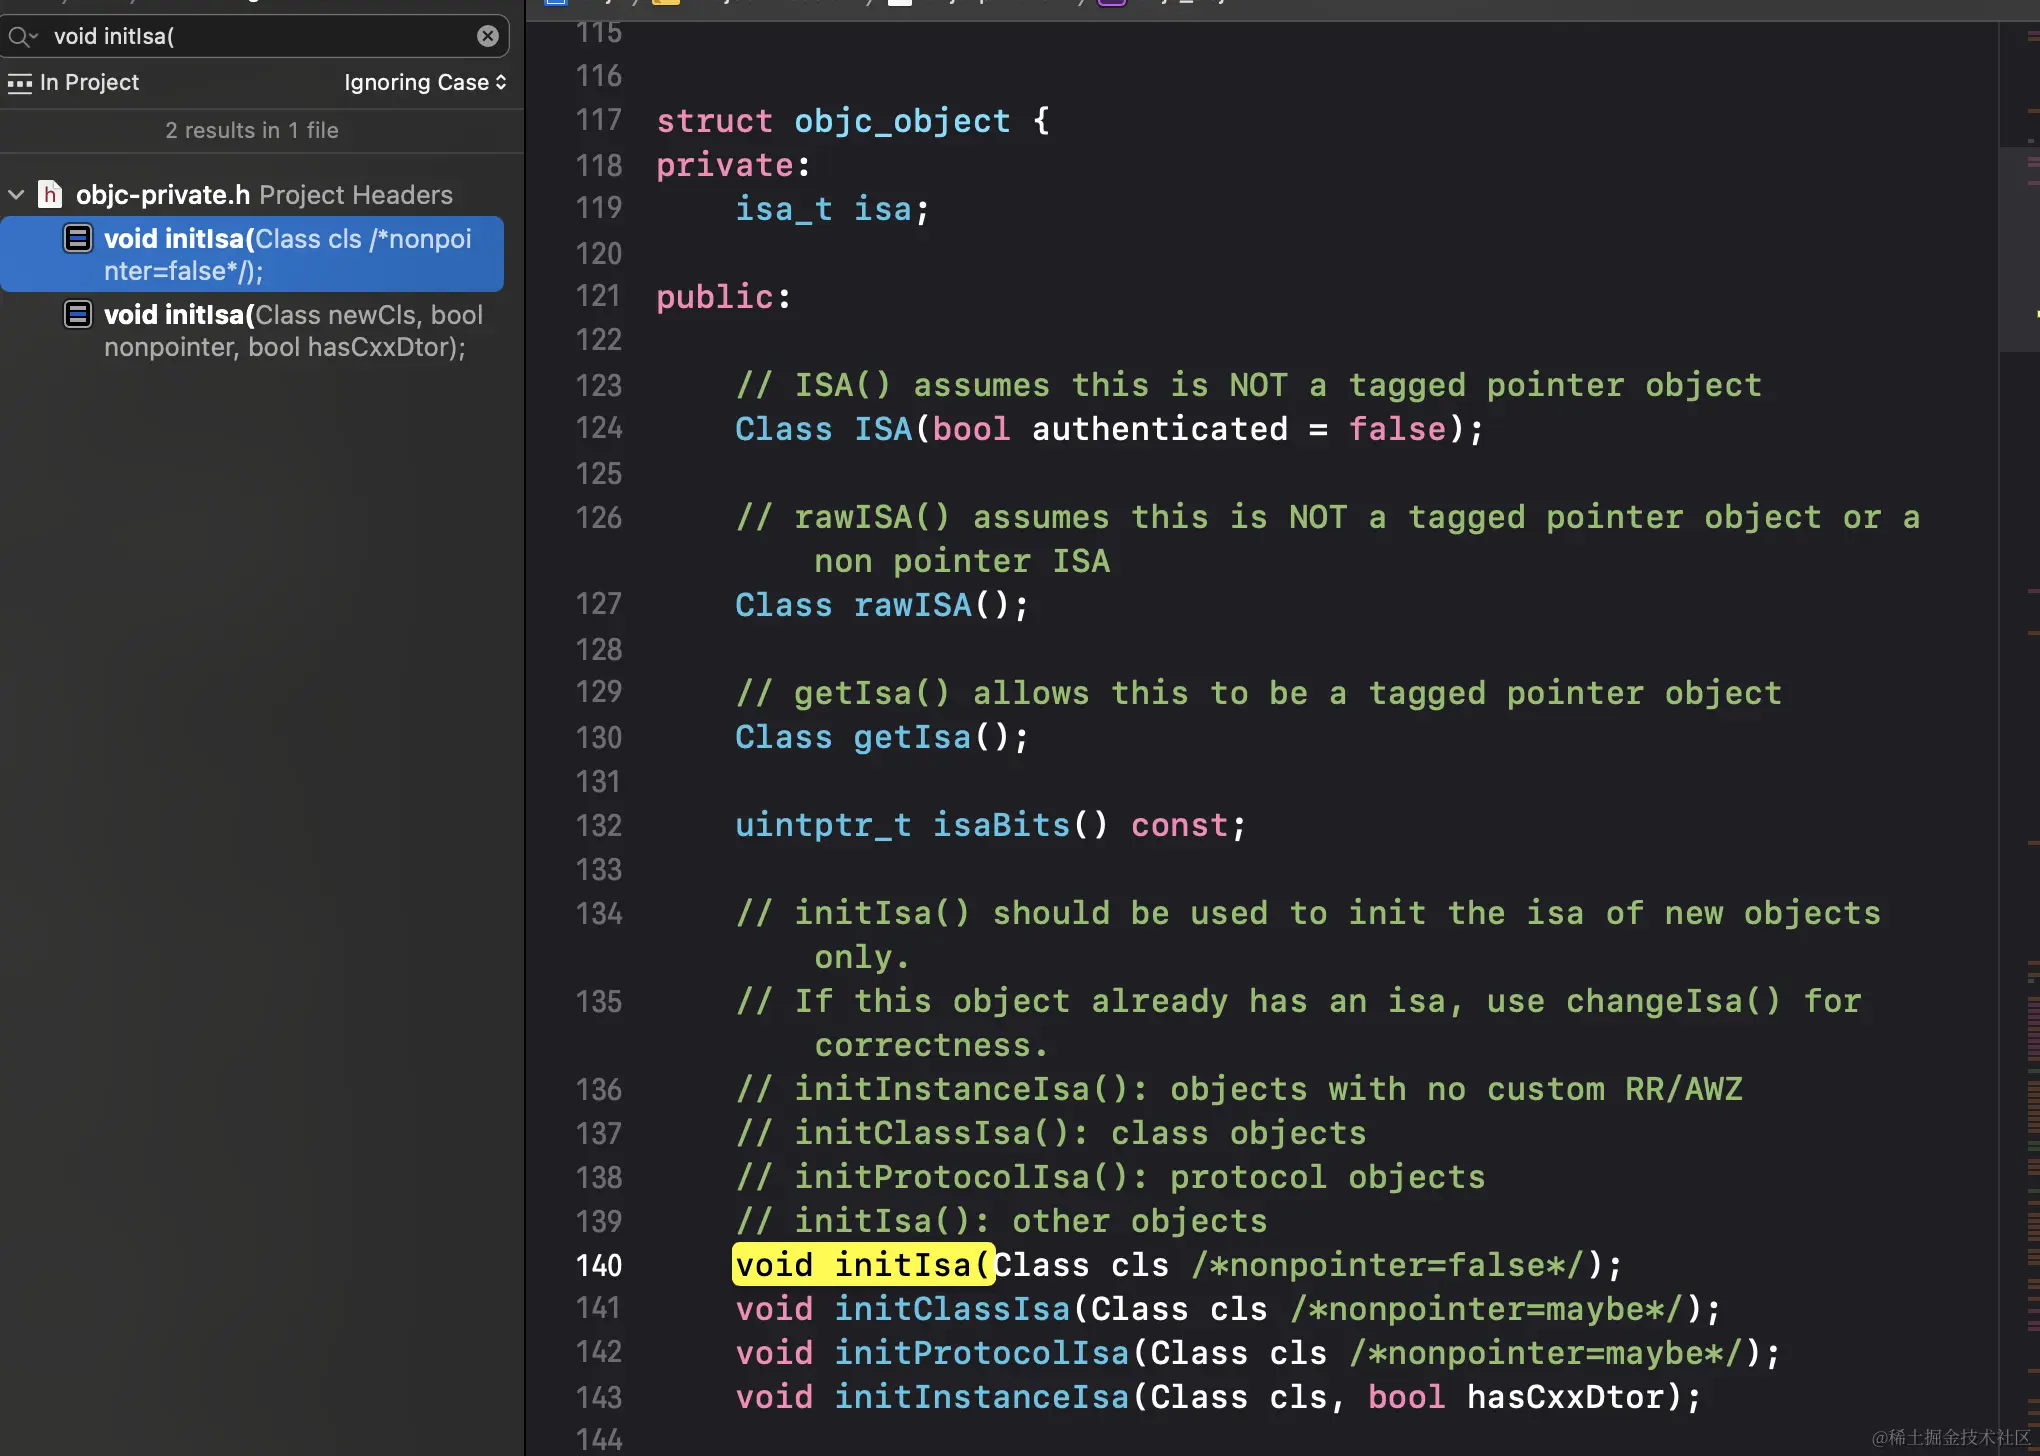Click the getIsa method declaration
This screenshot has height=1456, width=2040.
click(x=911, y=738)
